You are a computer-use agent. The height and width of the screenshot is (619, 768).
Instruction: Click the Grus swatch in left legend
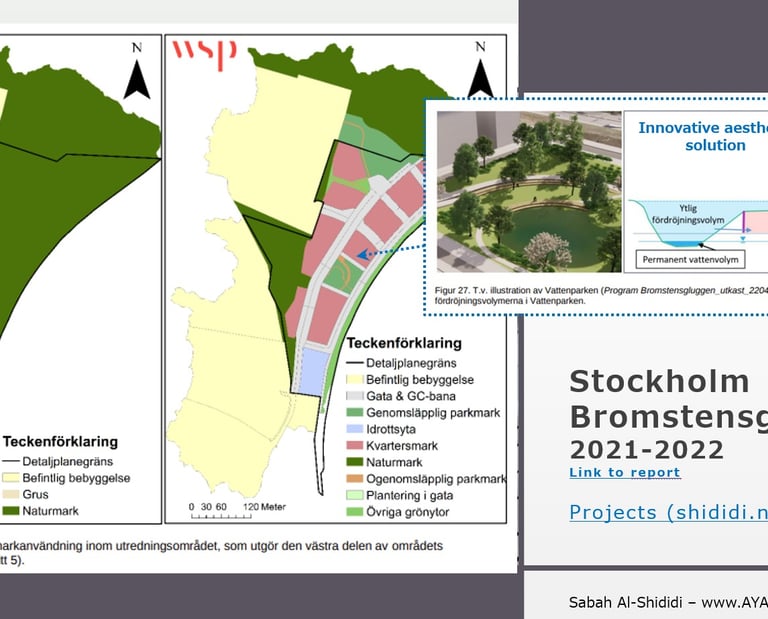(x=11, y=494)
